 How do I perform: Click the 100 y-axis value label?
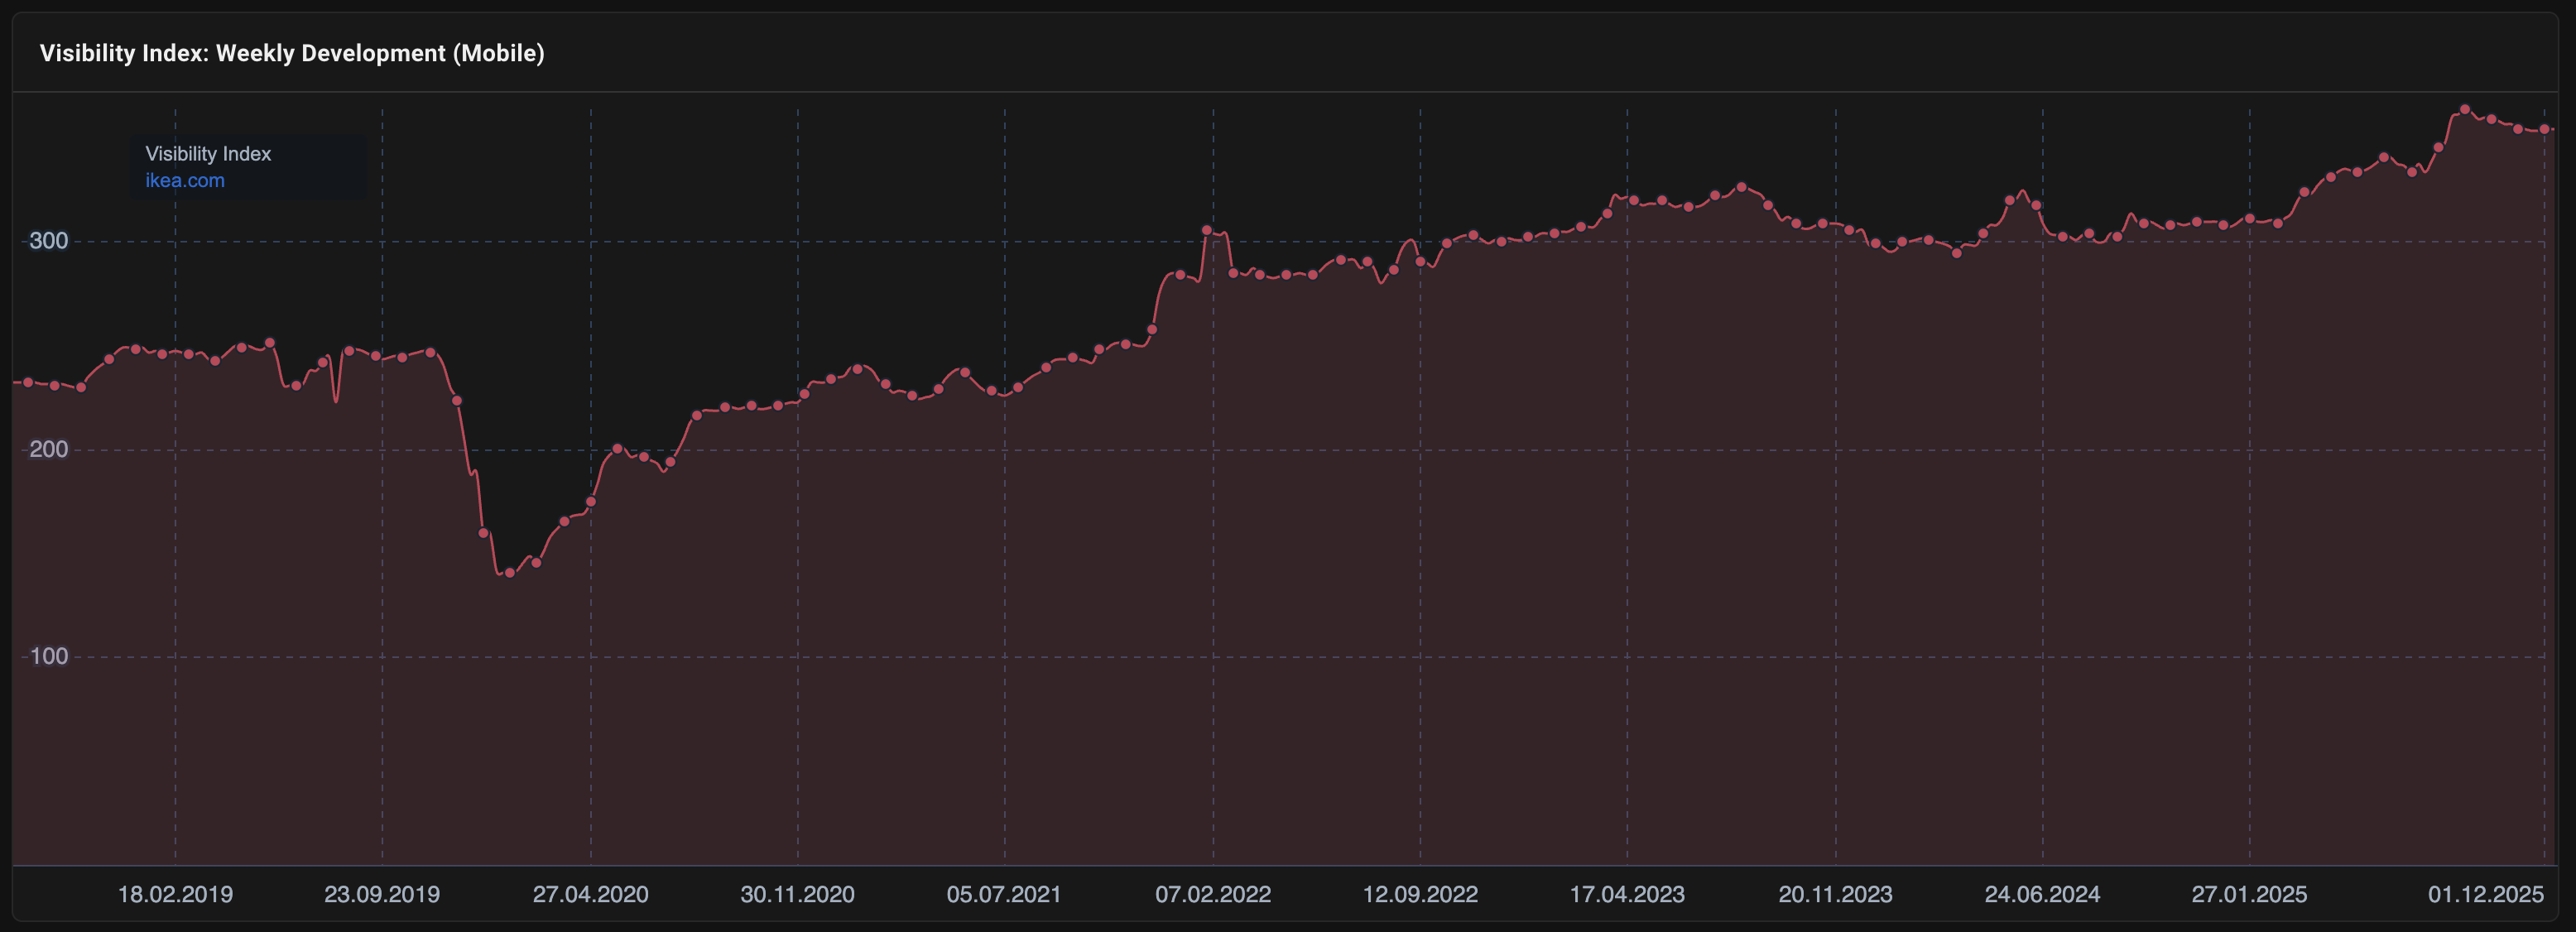click(48, 657)
